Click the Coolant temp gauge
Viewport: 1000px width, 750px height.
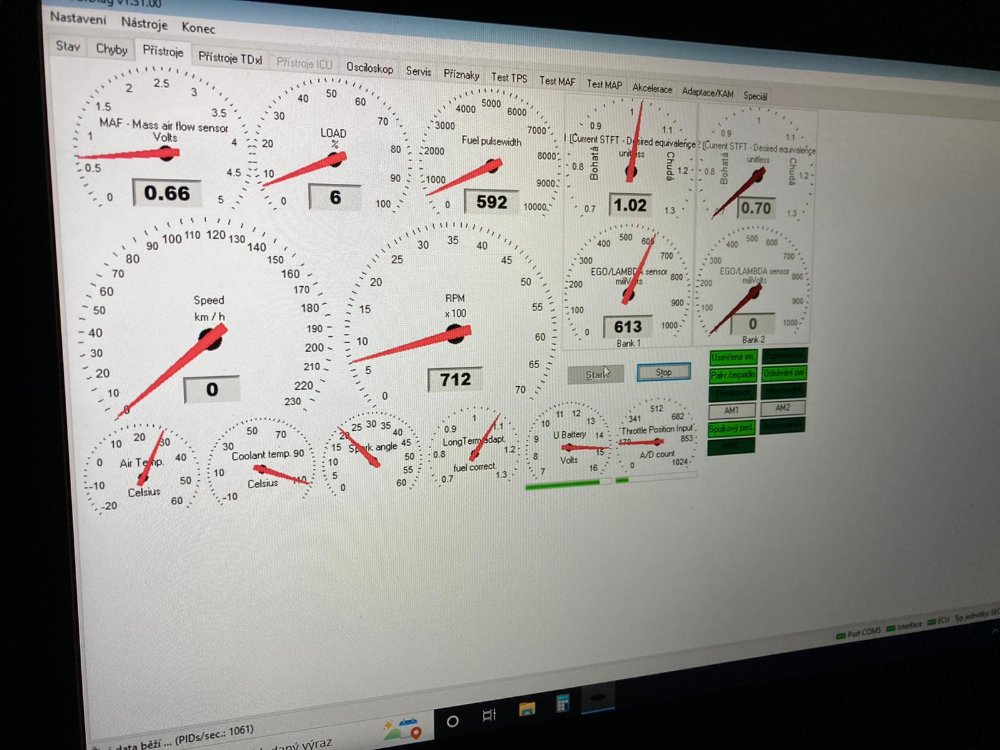pos(262,467)
